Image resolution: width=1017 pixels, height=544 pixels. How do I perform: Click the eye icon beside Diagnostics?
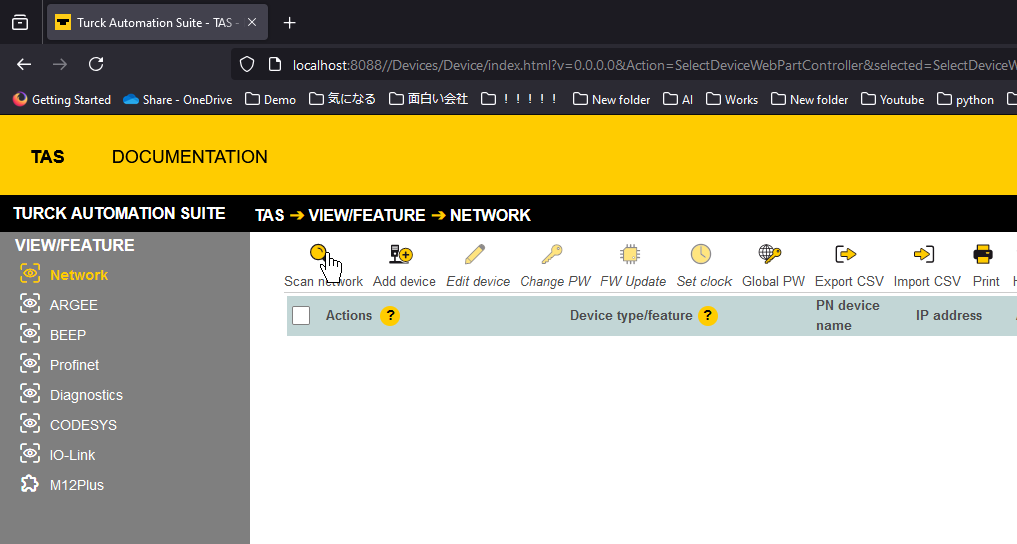(30, 393)
